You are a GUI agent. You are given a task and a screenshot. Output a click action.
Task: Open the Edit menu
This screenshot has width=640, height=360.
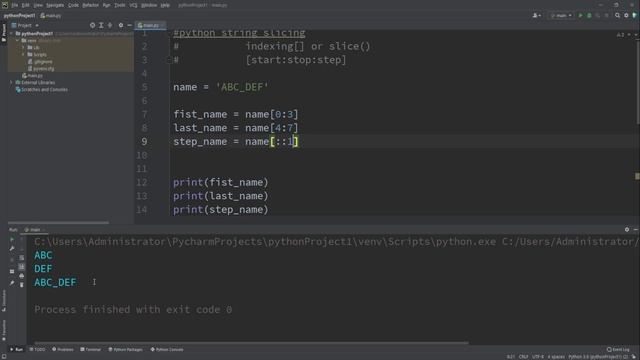tap(25, 5)
